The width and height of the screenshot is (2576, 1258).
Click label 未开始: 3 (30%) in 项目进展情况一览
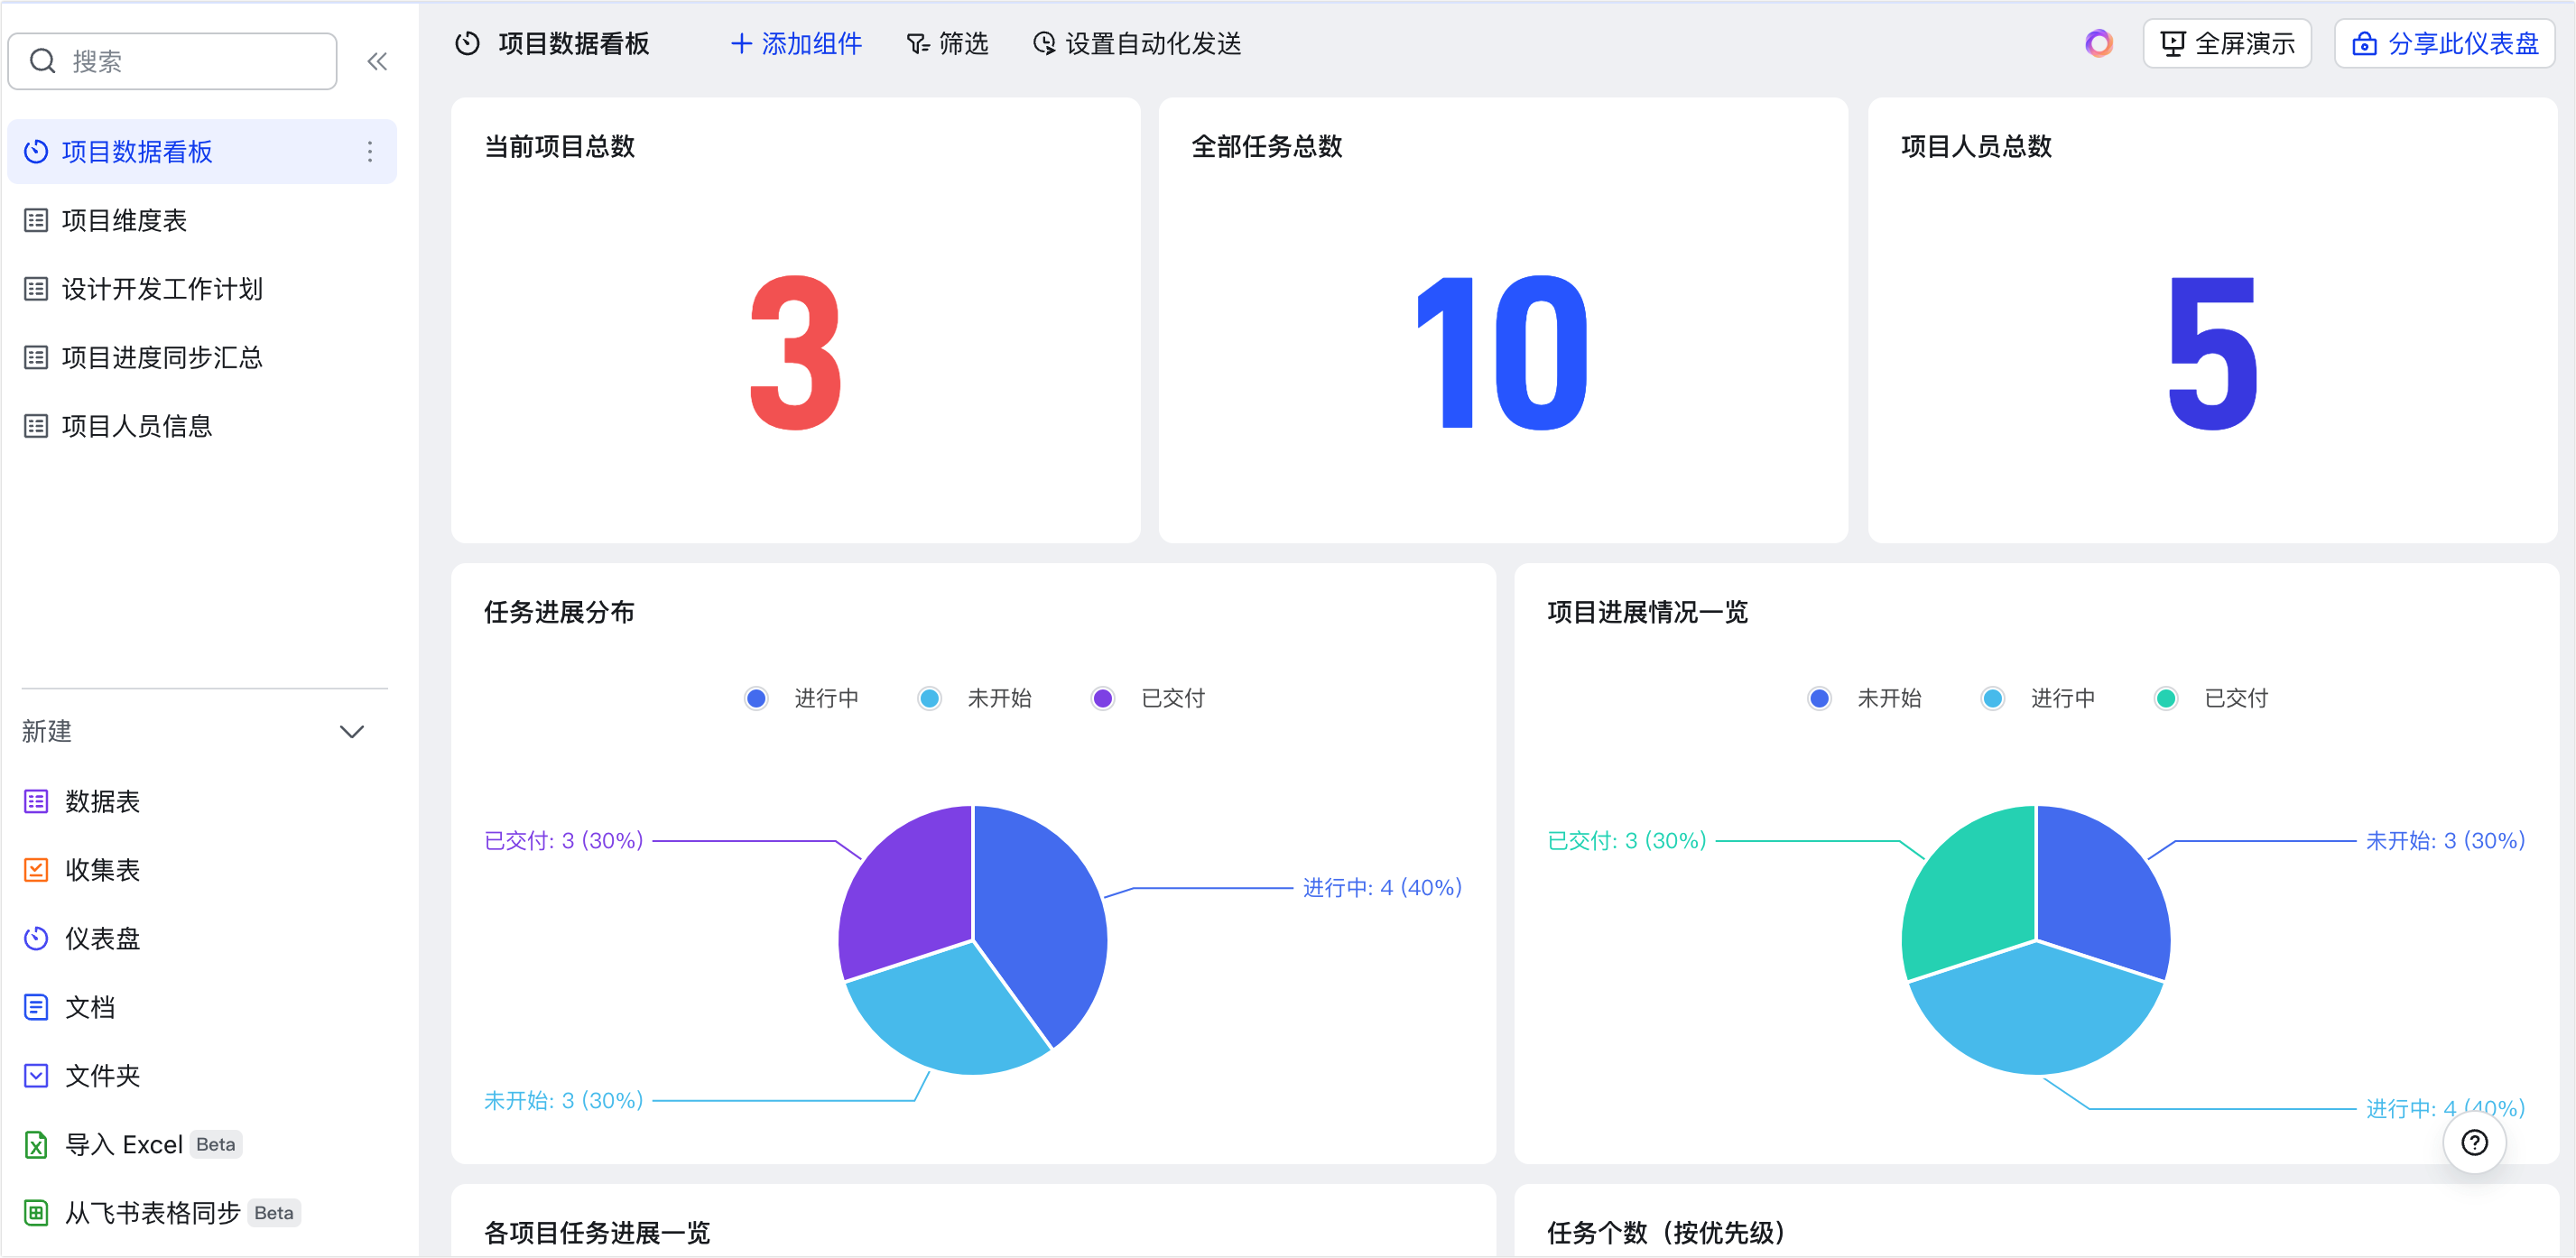click(x=2445, y=840)
